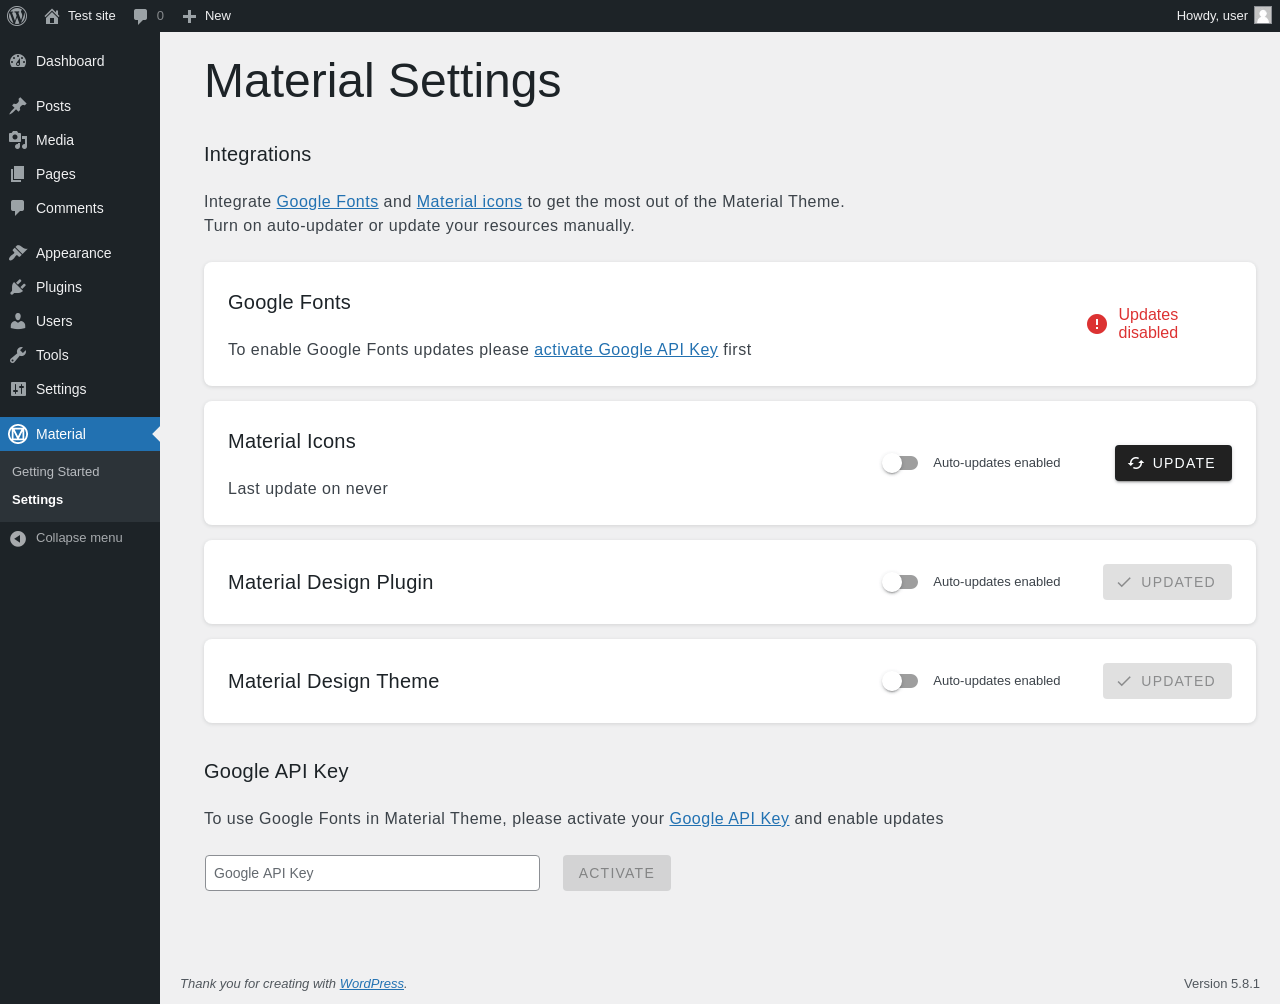Image resolution: width=1280 pixels, height=1004 pixels.
Task: Click the WordPress logo icon
Action: click(x=17, y=16)
